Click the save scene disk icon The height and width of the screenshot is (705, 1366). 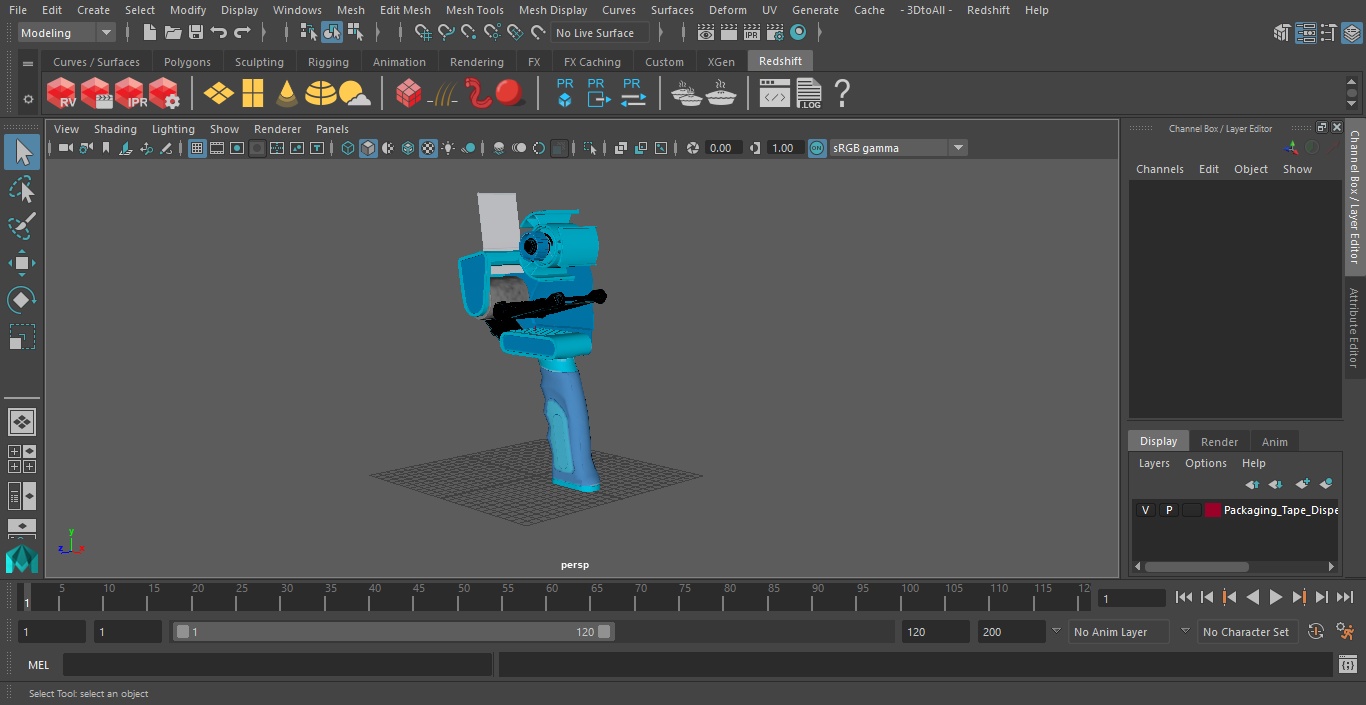click(x=196, y=33)
